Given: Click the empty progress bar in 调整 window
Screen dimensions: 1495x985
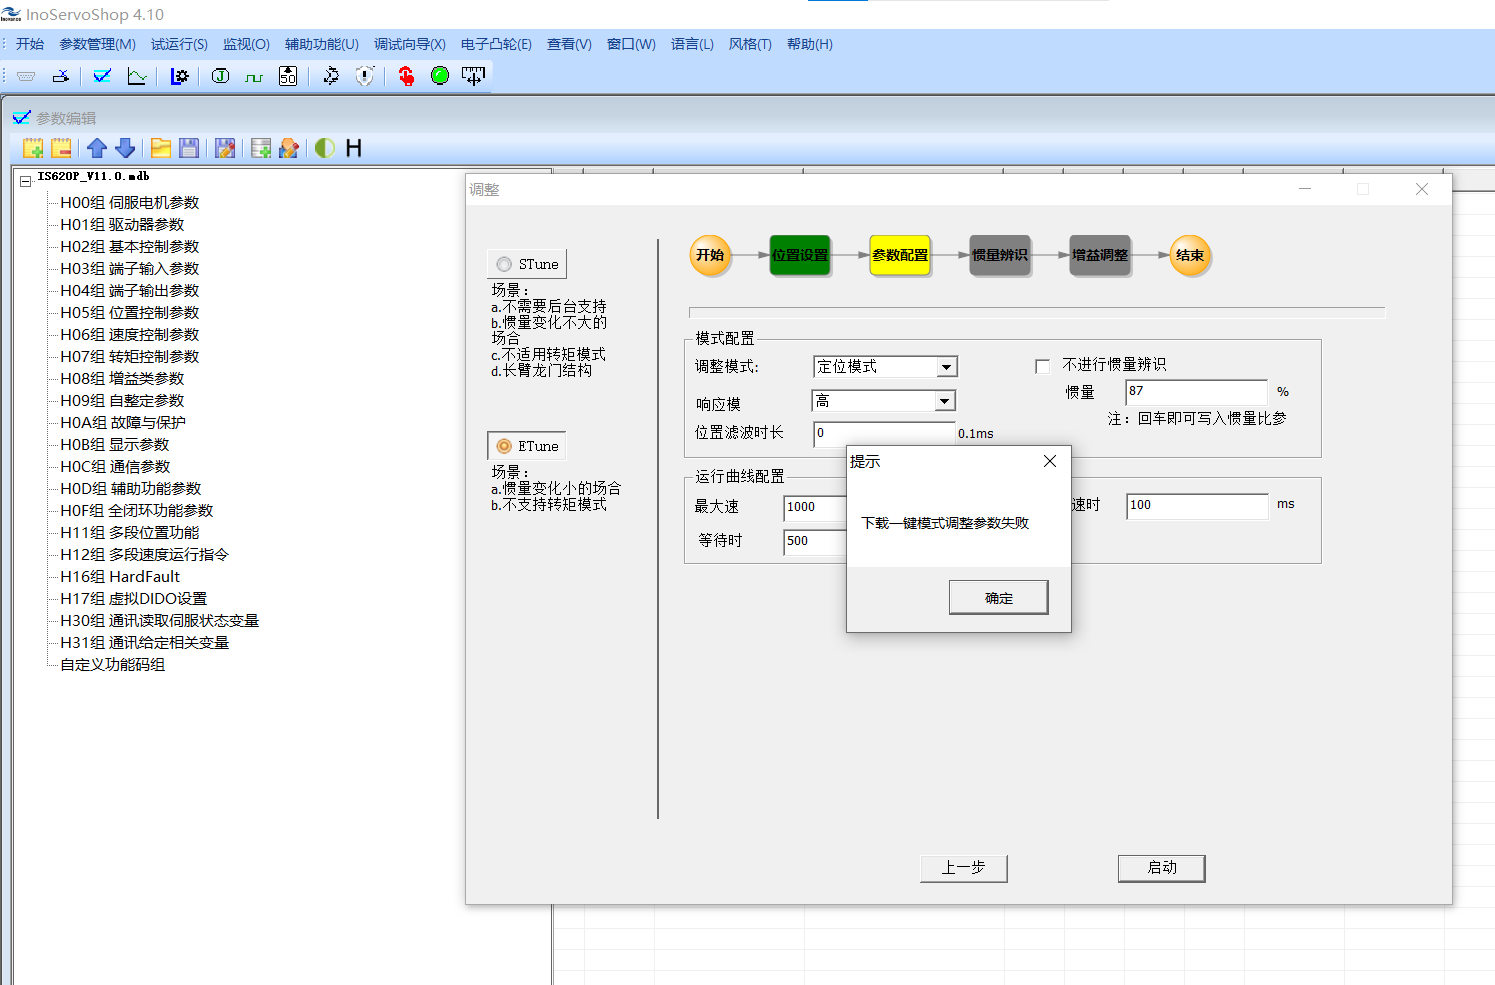Looking at the screenshot, I should (x=1037, y=313).
